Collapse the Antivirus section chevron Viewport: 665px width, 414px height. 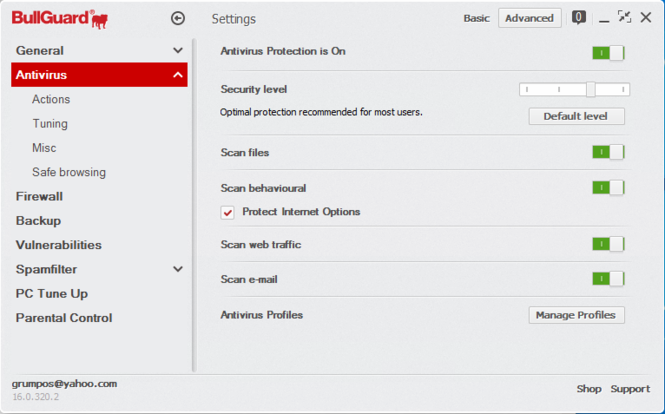pyautogui.click(x=178, y=75)
